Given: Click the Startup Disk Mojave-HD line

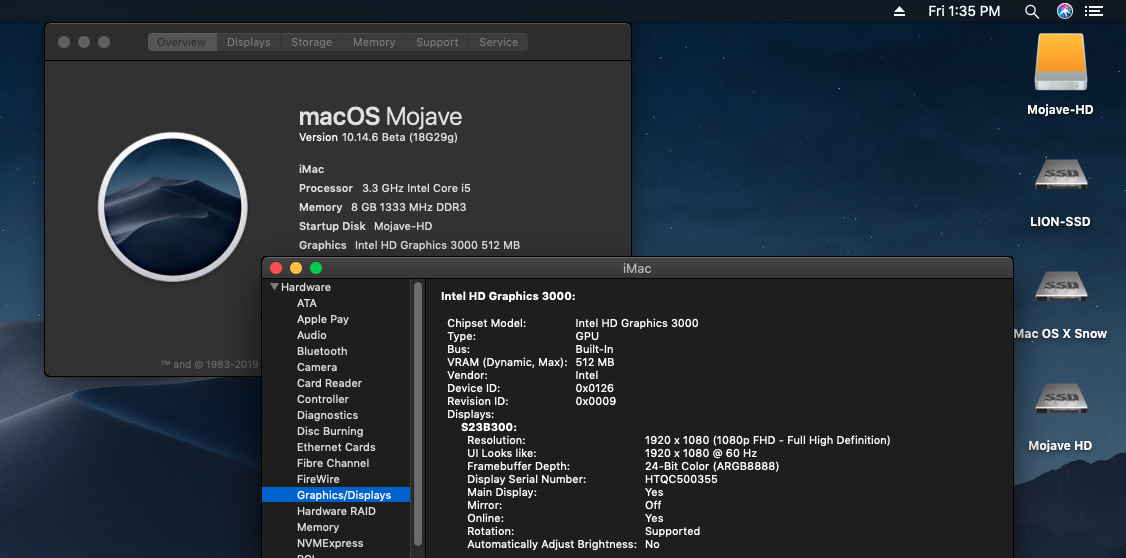Looking at the screenshot, I should 366,226.
